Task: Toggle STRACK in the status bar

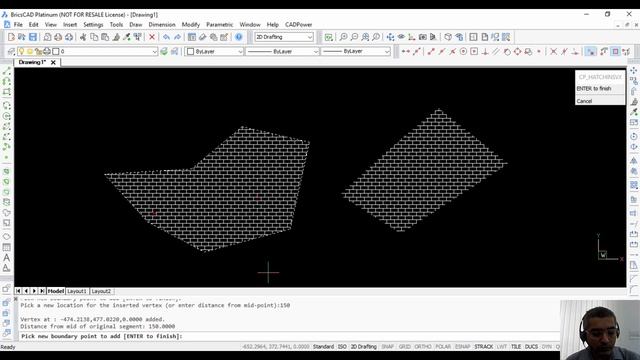Action: point(484,347)
